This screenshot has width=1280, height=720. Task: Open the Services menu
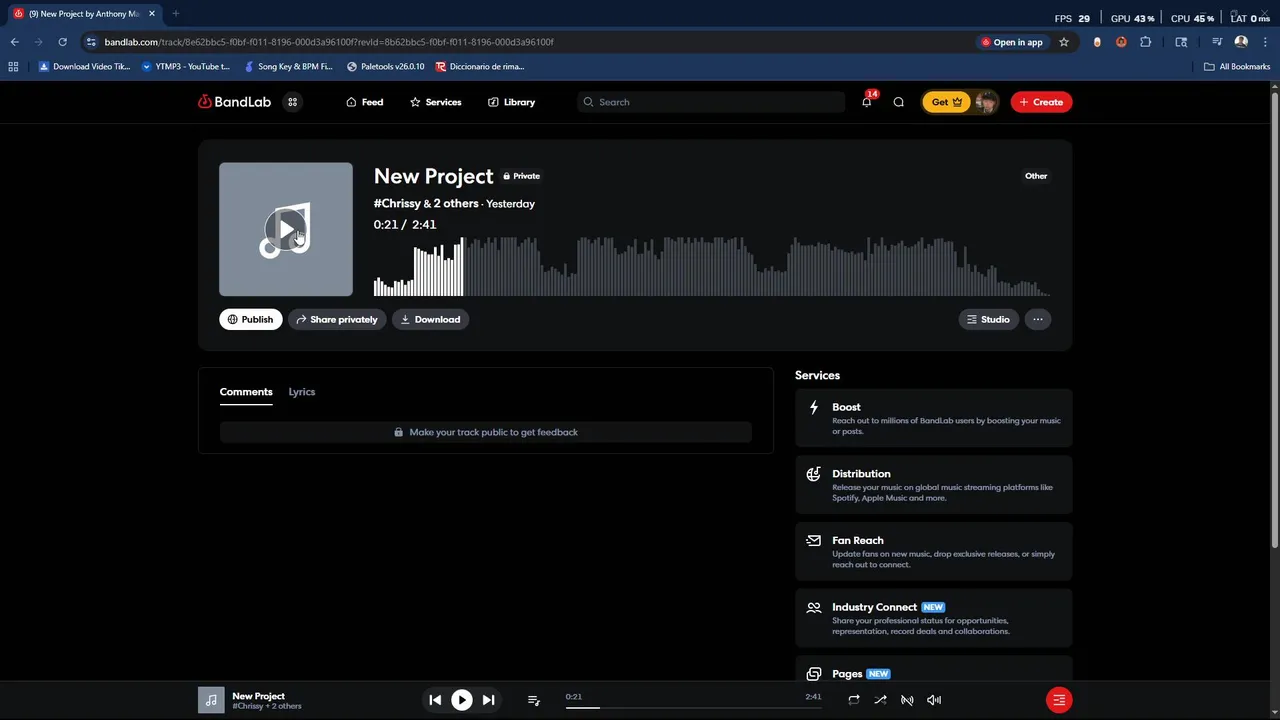click(435, 102)
